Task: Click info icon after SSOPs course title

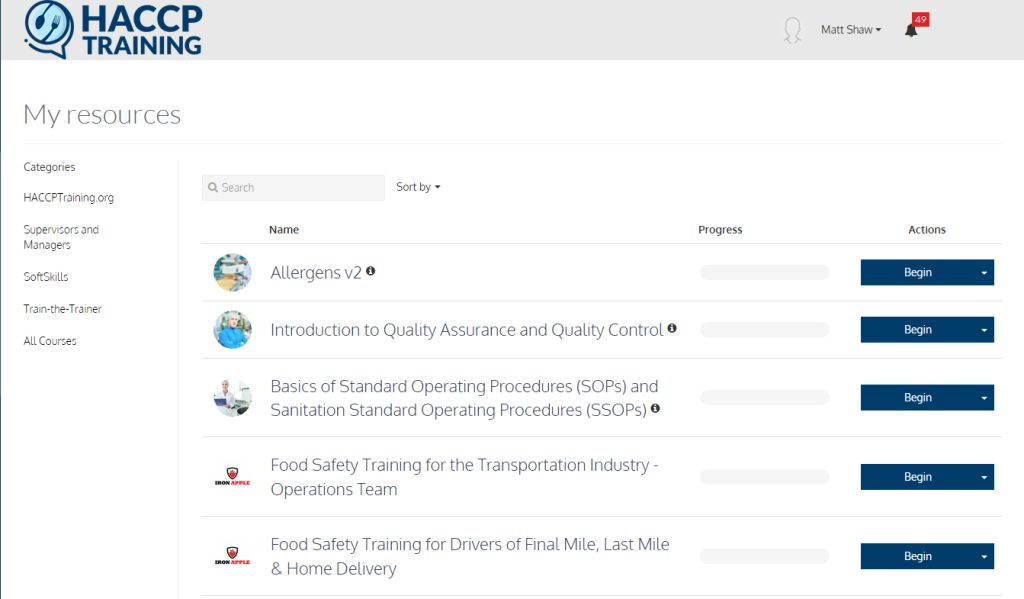Action: pyautogui.click(x=655, y=408)
